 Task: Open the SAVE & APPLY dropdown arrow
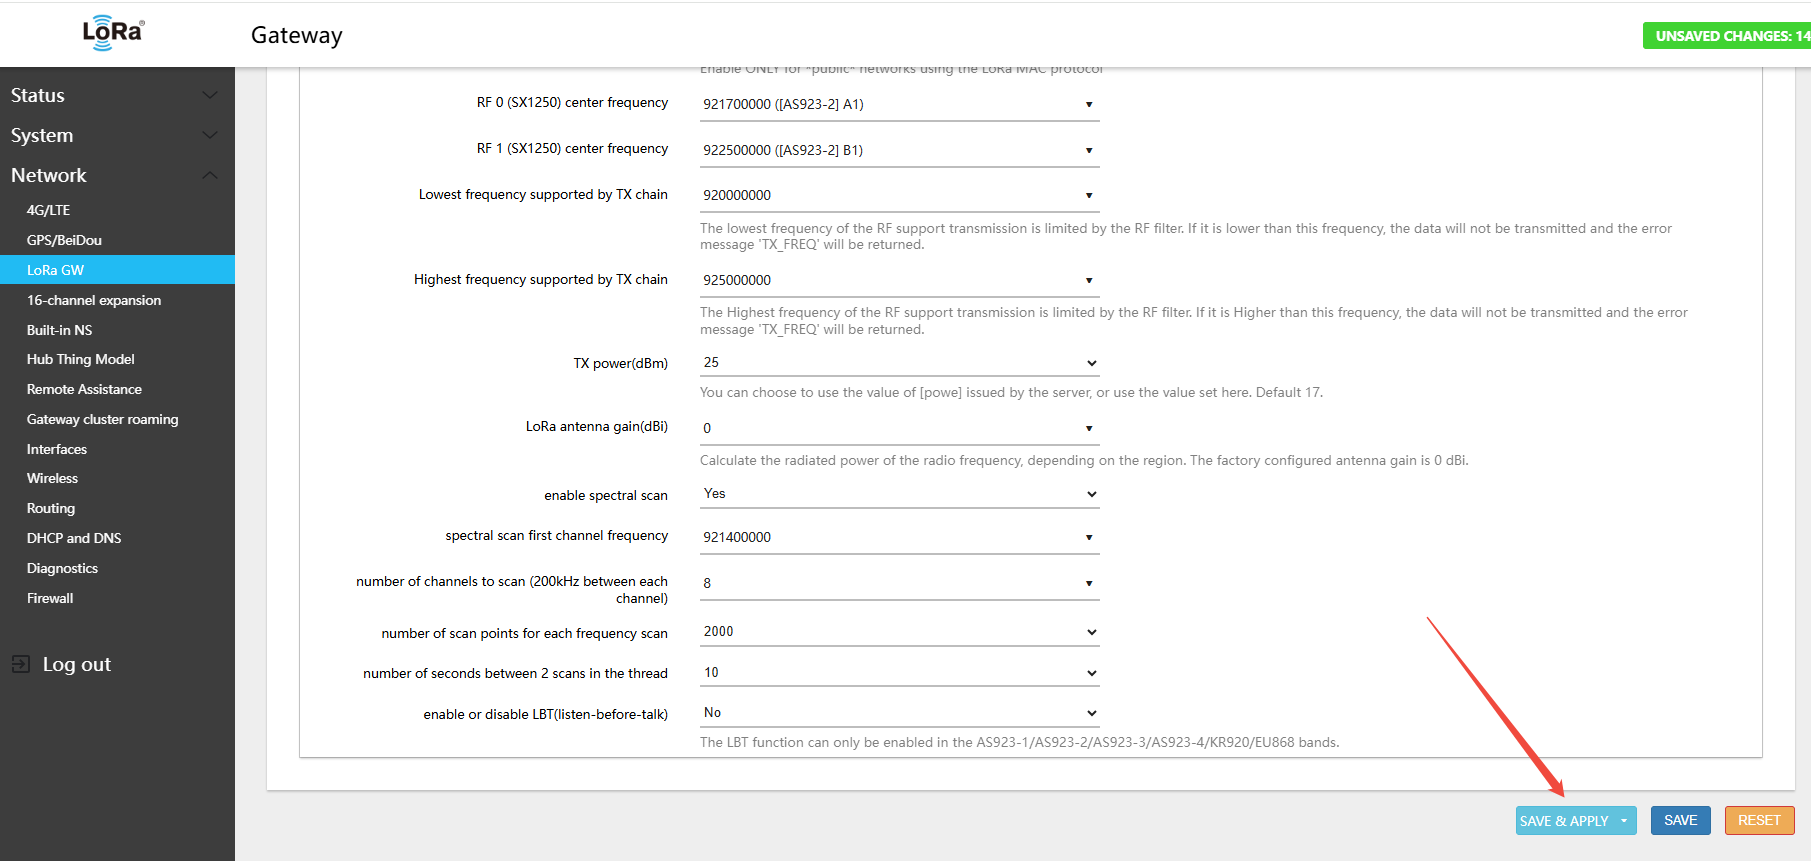pyautogui.click(x=1624, y=821)
